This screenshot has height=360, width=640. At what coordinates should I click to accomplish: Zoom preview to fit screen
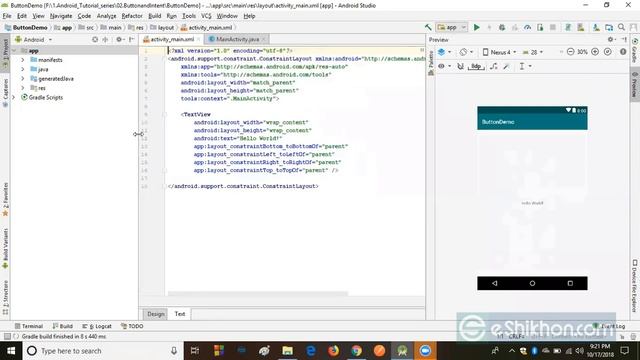[608, 52]
